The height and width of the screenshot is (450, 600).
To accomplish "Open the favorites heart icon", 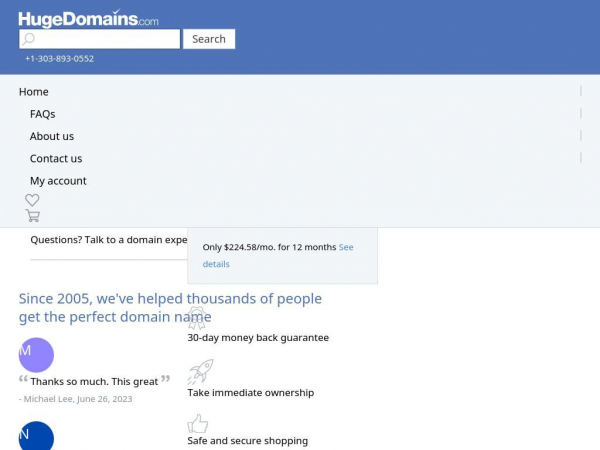I will [x=32, y=200].
